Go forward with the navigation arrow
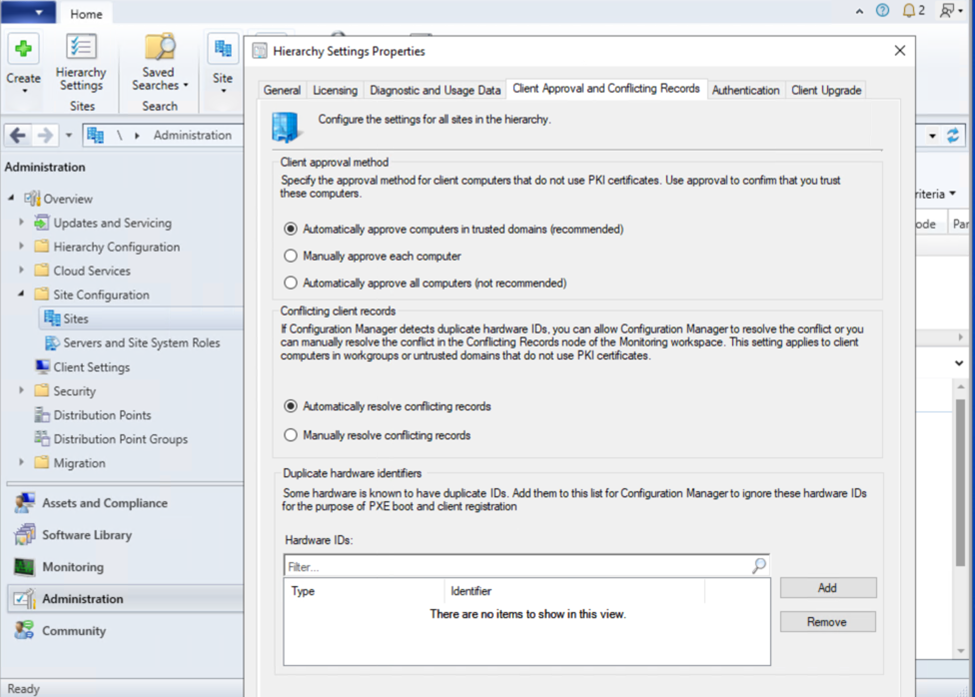This screenshot has height=697, width=975. [x=45, y=135]
